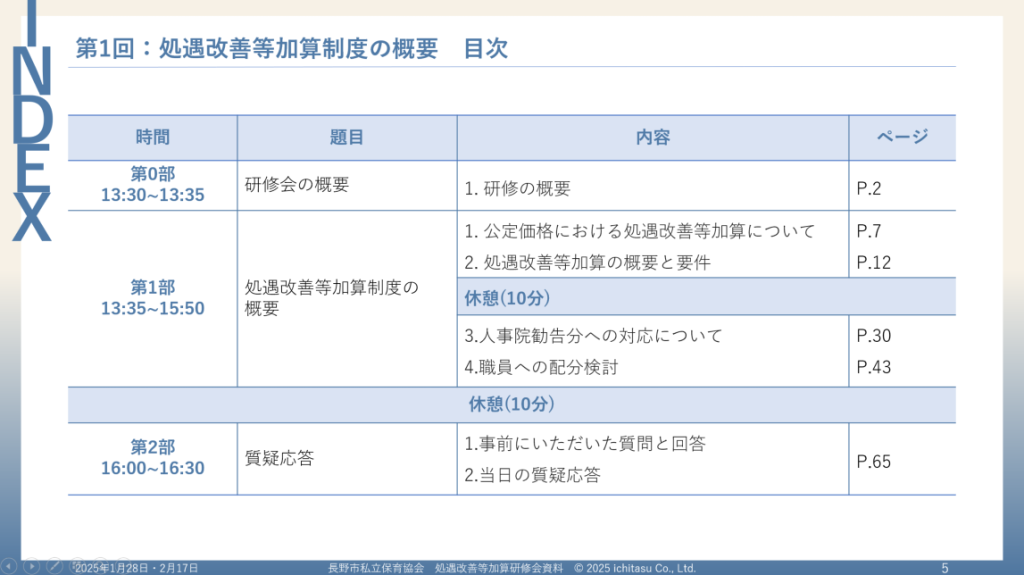Click 1. 公定価格における処遇改善等加算について
The height and width of the screenshot is (575, 1024).
click(640, 231)
